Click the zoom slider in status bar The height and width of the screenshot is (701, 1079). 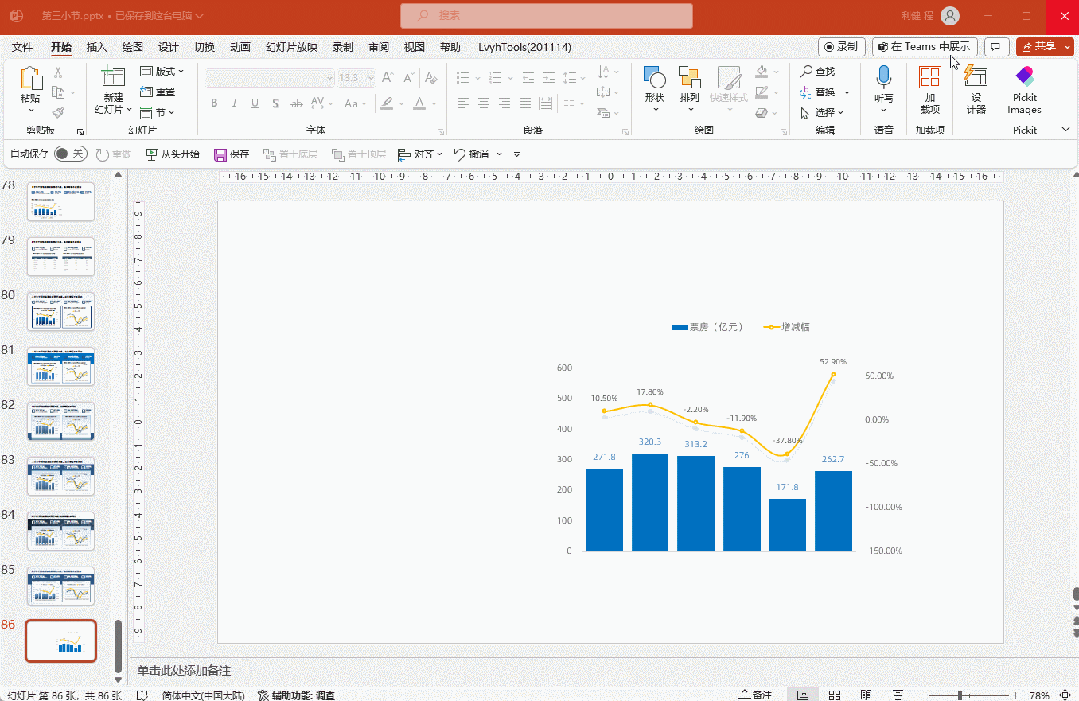click(x=960, y=695)
